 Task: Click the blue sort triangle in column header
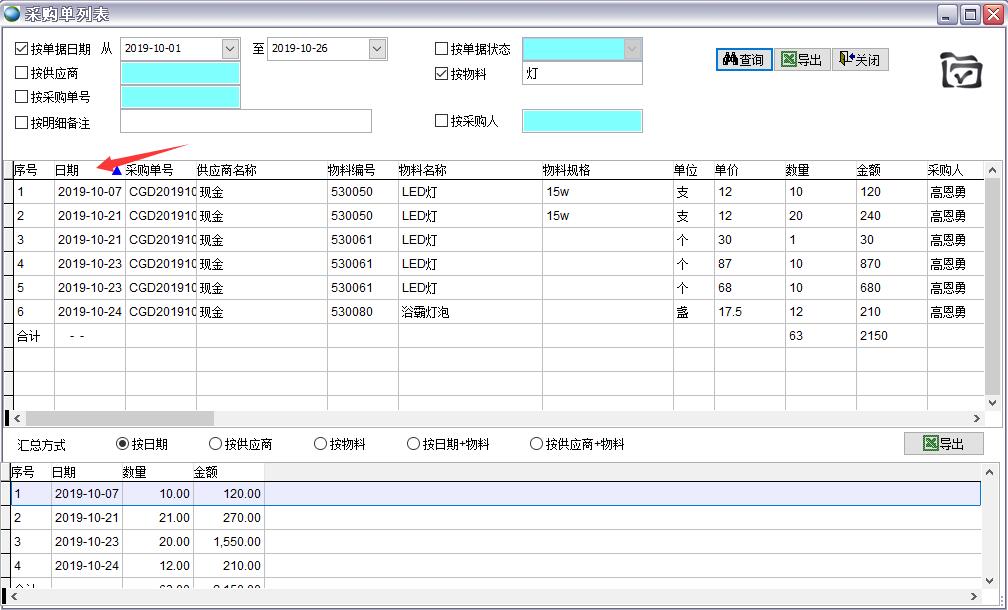[x=117, y=171]
